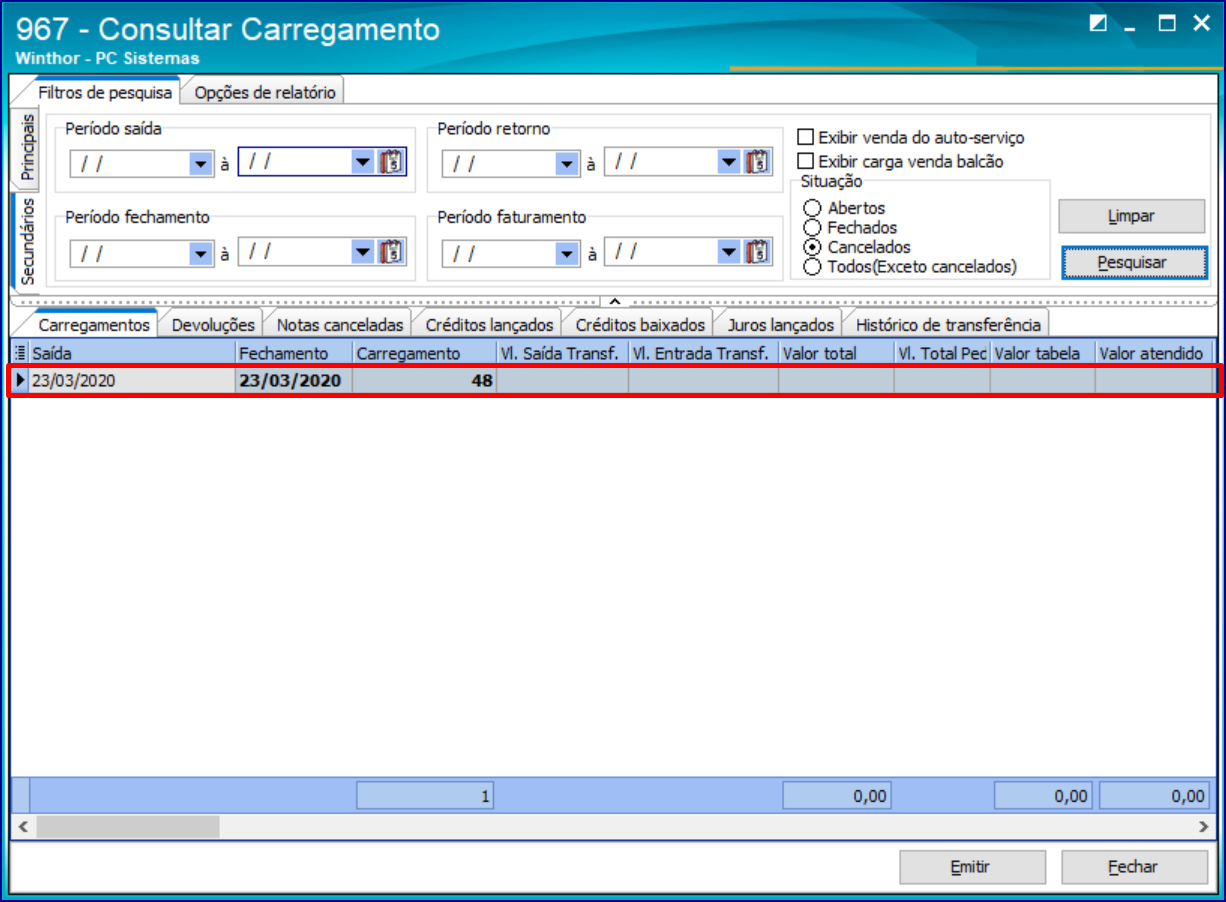Image resolution: width=1226 pixels, height=902 pixels.
Task: Open Período retorno start date dropdown
Action: 568,164
